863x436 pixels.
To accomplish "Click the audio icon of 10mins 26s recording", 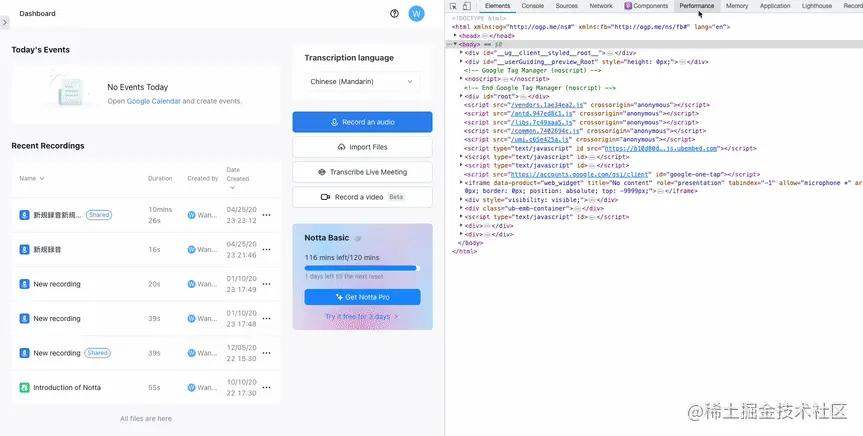I will pos(24,215).
